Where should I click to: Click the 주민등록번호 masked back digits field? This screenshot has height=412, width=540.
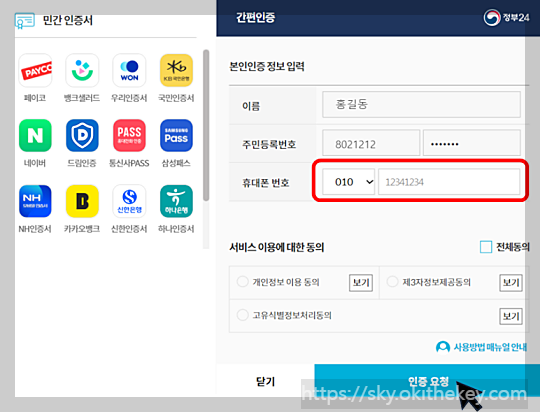471,143
